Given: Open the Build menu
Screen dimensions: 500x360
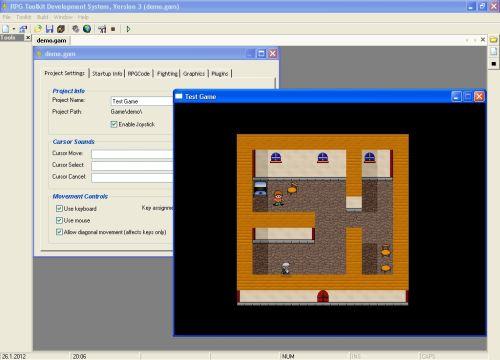Looking at the screenshot, I should pyautogui.click(x=42, y=17).
